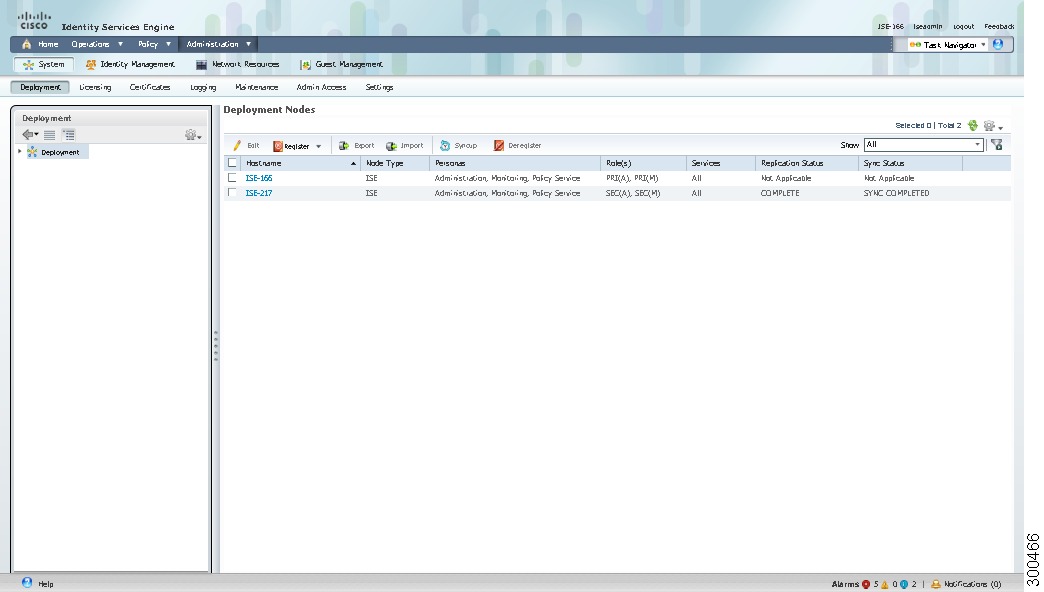Click the green refresh icon
1044x592 pixels.
[x=973, y=125]
